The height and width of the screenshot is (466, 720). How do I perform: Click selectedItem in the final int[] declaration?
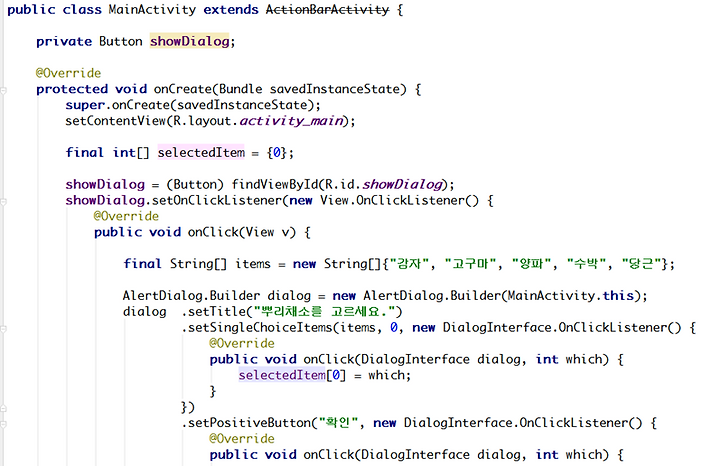[x=201, y=152]
